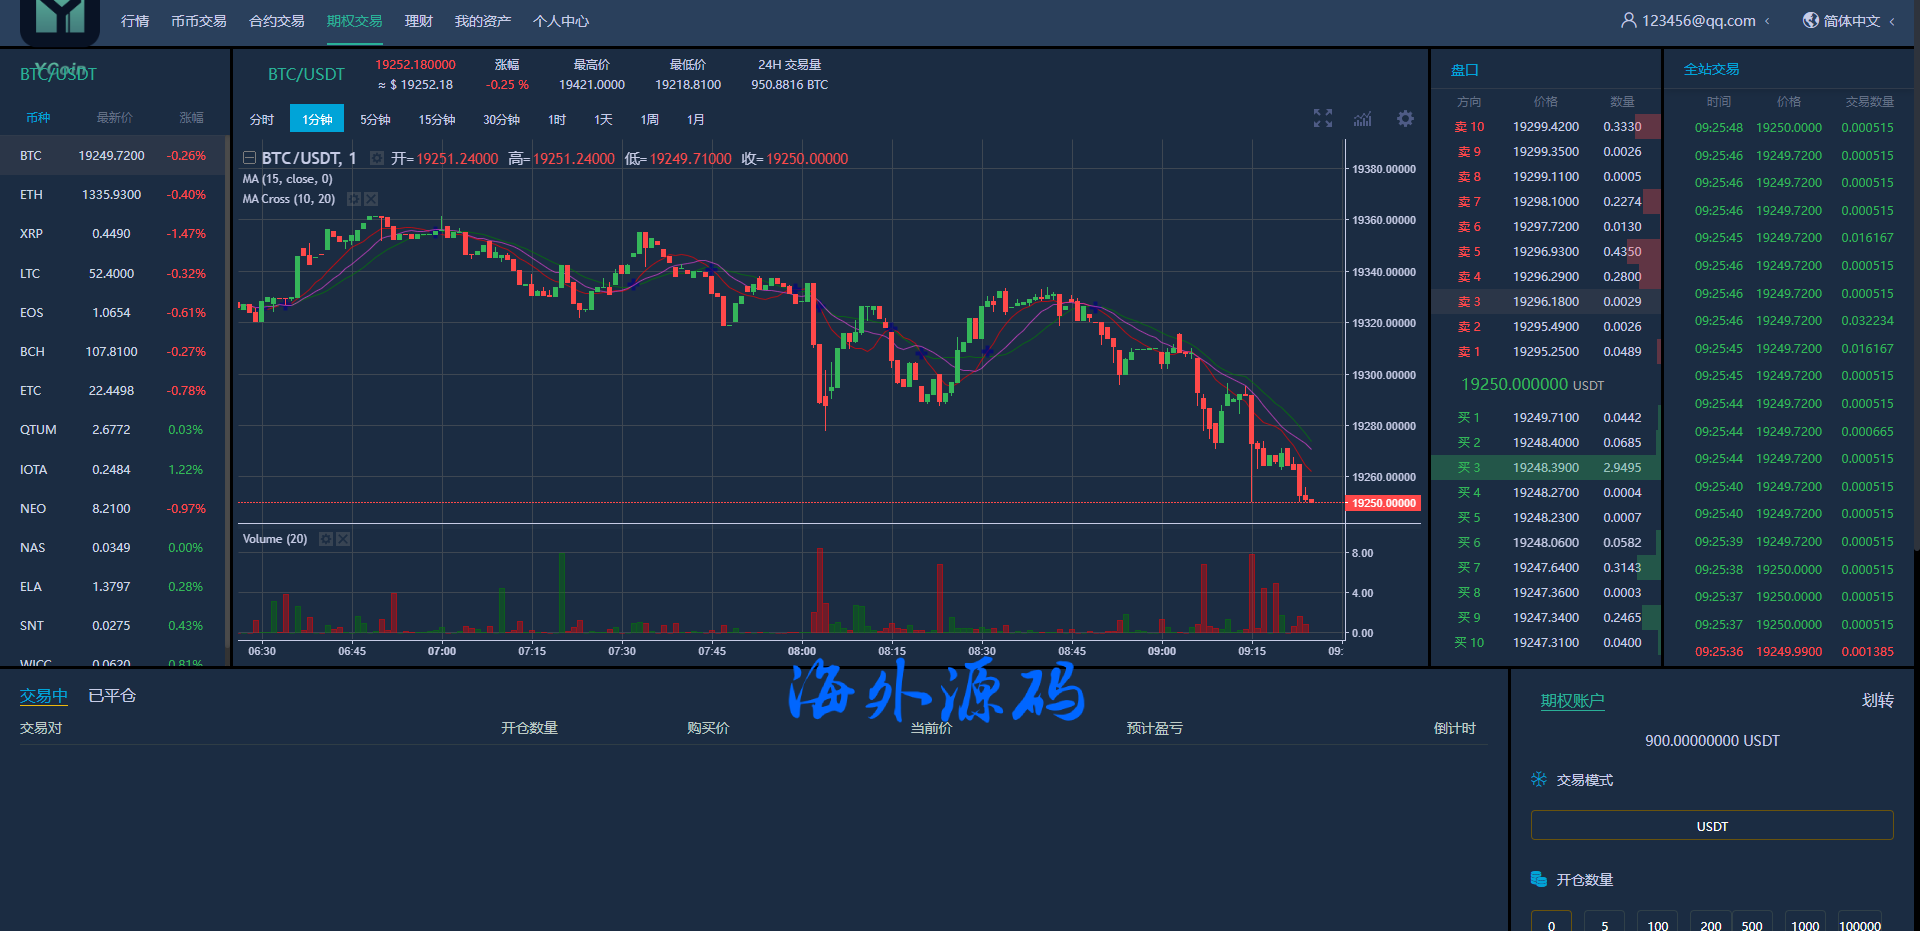This screenshot has height=931, width=1920.
Task: Click the user account avatar icon
Action: (1628, 20)
